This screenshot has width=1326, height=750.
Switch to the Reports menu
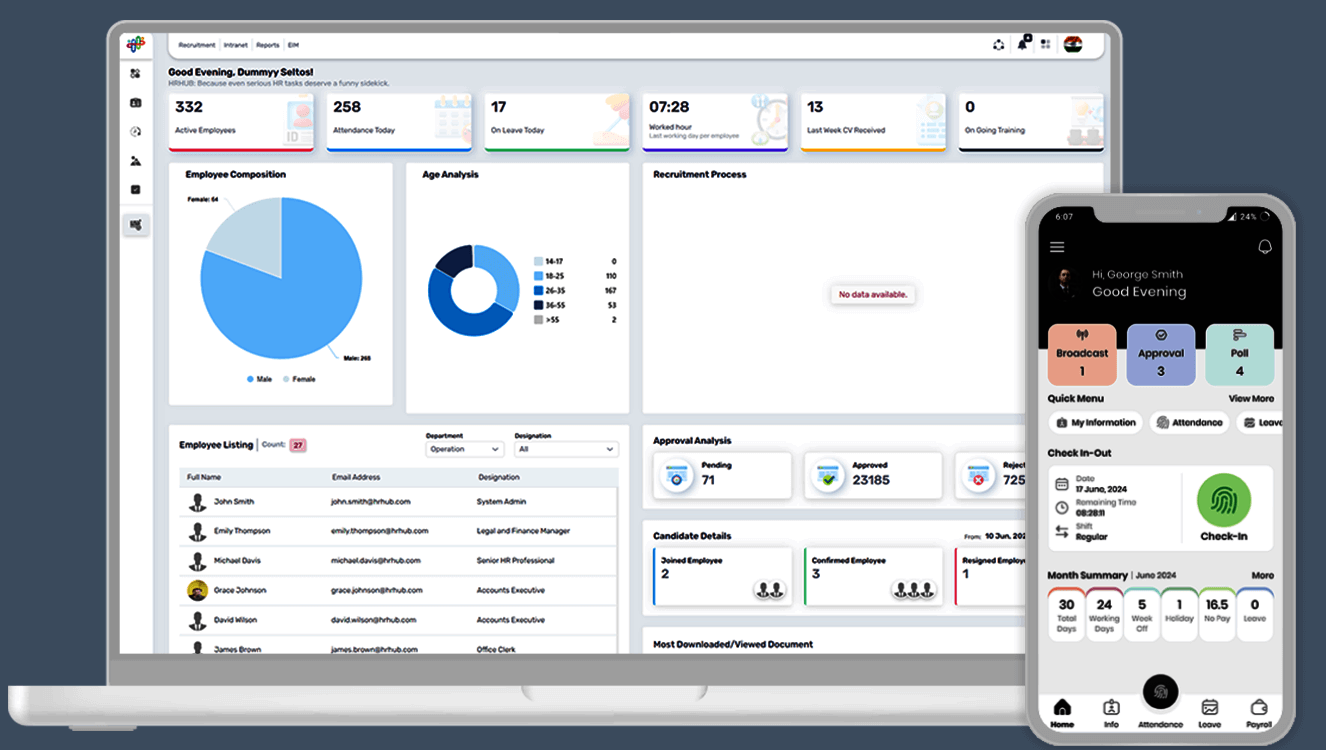tap(267, 45)
